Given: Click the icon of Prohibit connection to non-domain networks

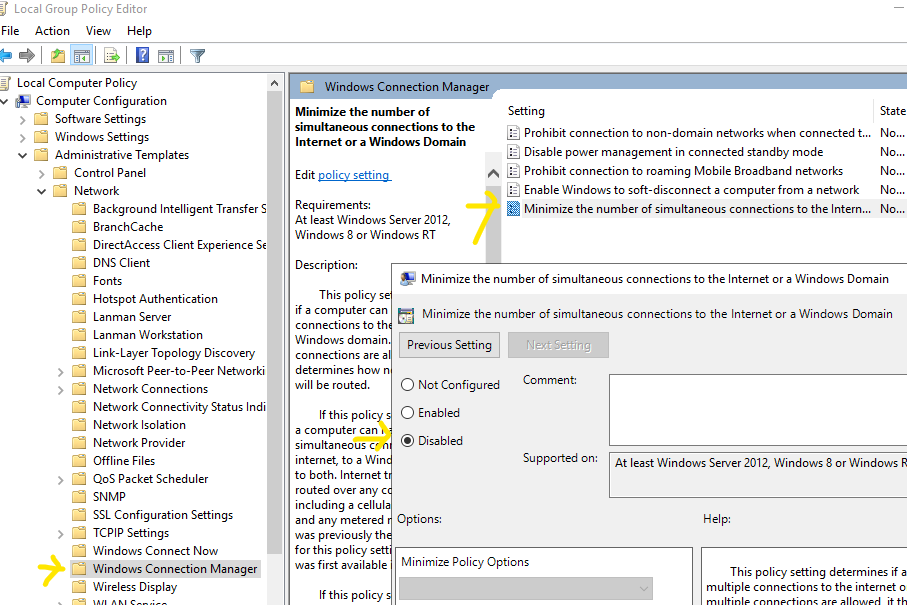Looking at the screenshot, I should click(513, 133).
